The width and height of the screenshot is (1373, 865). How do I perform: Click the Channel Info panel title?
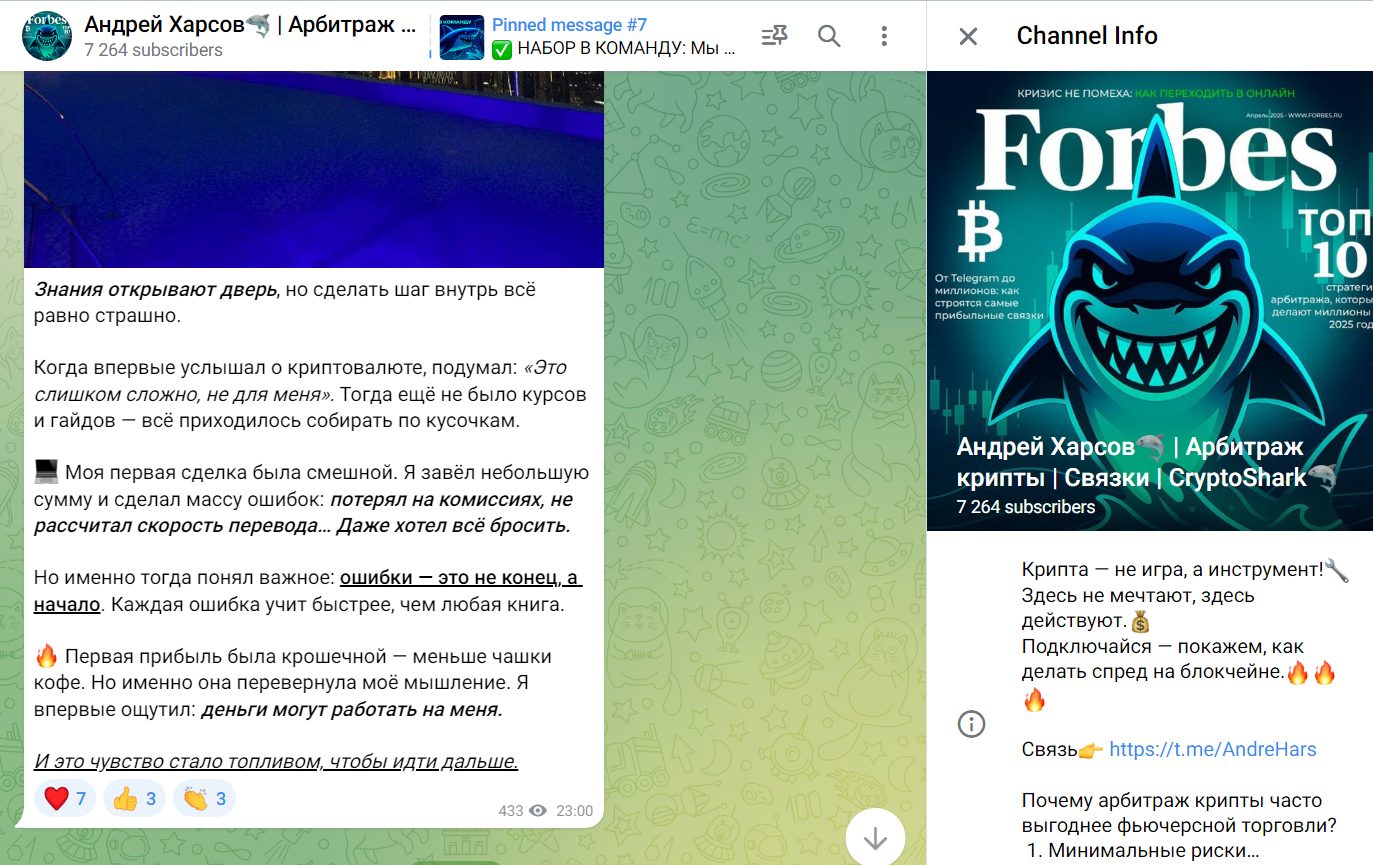(x=1087, y=36)
